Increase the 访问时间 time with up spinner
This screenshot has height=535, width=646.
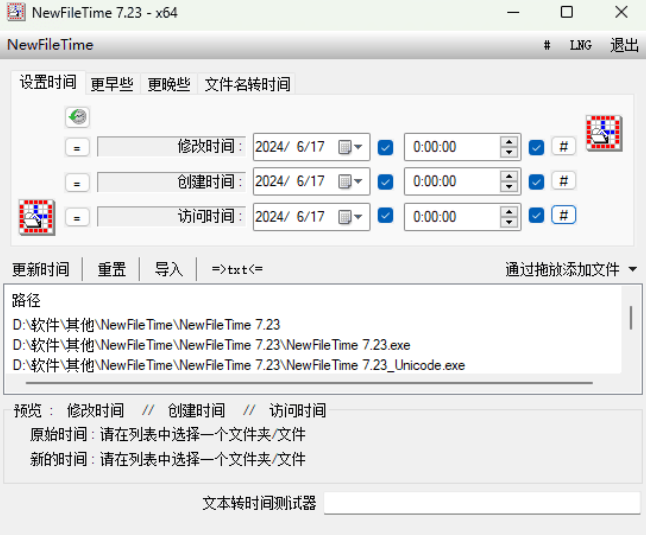pos(509,212)
